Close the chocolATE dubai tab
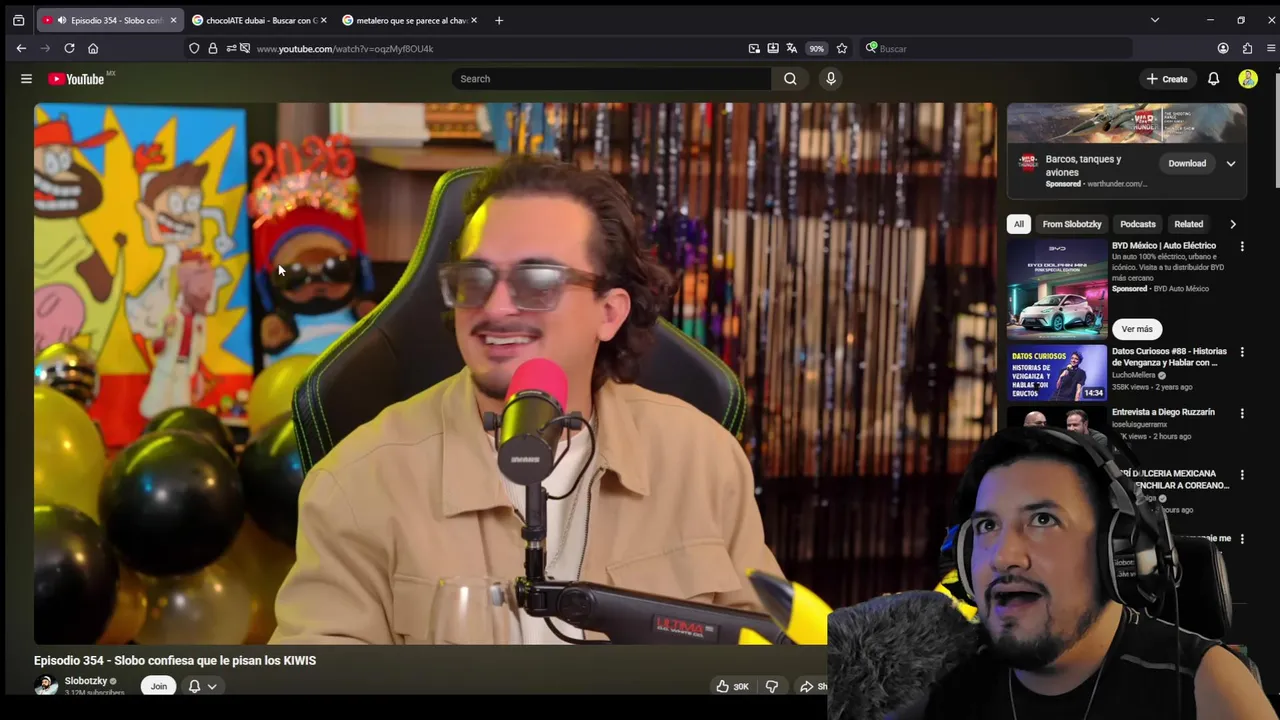 click(323, 20)
